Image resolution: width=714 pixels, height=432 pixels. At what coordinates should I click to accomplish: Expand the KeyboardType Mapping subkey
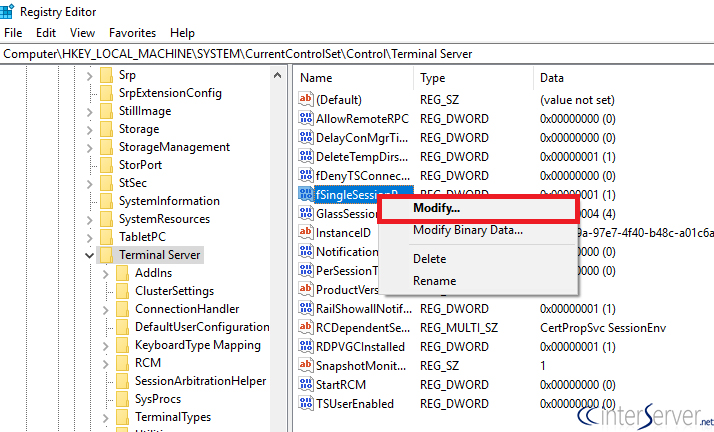[x=106, y=346]
